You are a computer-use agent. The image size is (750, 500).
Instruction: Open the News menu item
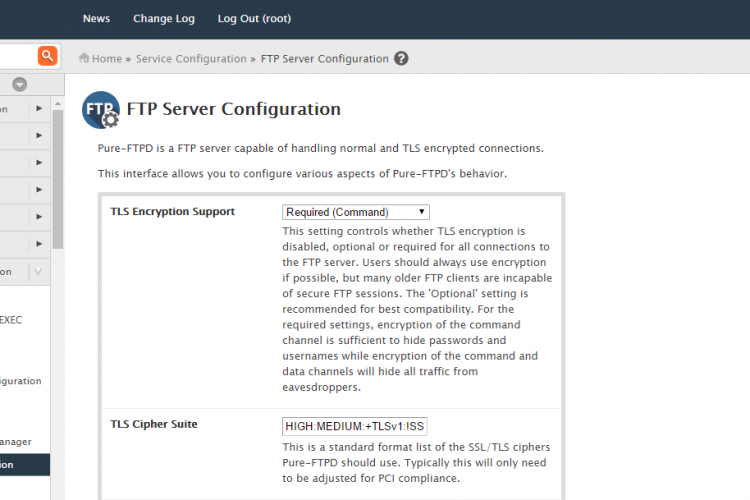[96, 19]
